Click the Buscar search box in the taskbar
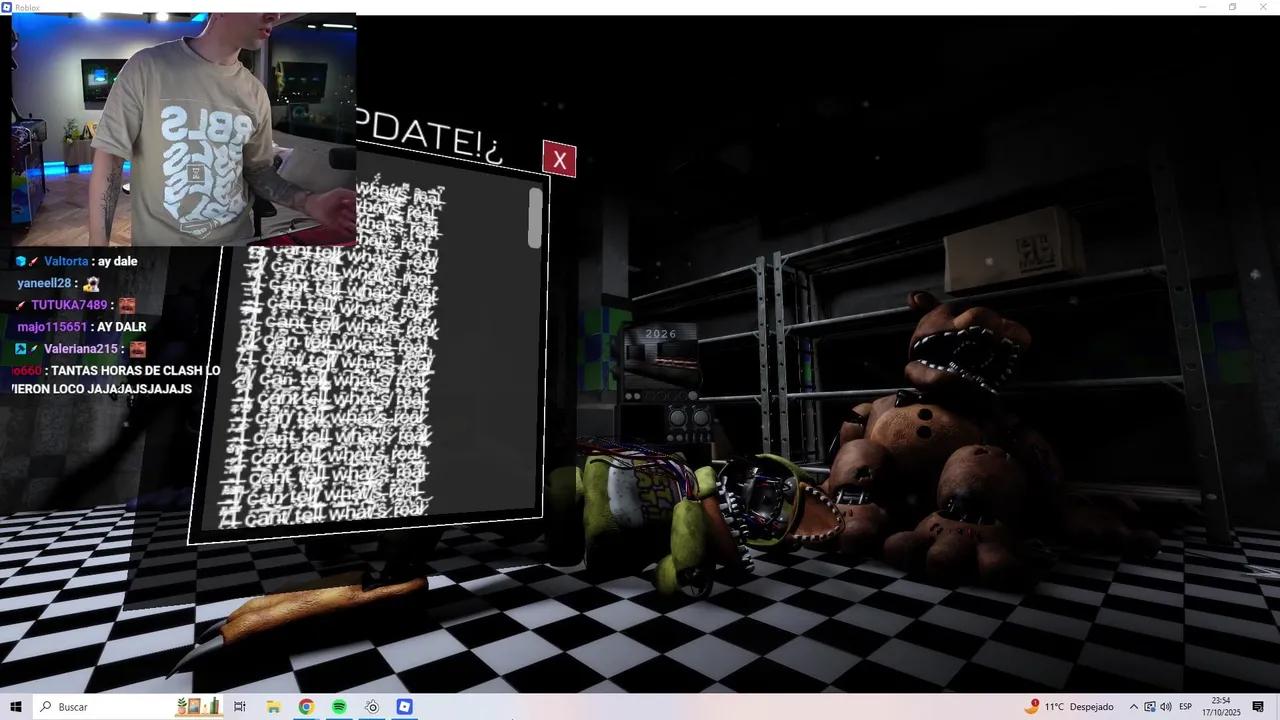The height and width of the screenshot is (720, 1280). point(128,707)
